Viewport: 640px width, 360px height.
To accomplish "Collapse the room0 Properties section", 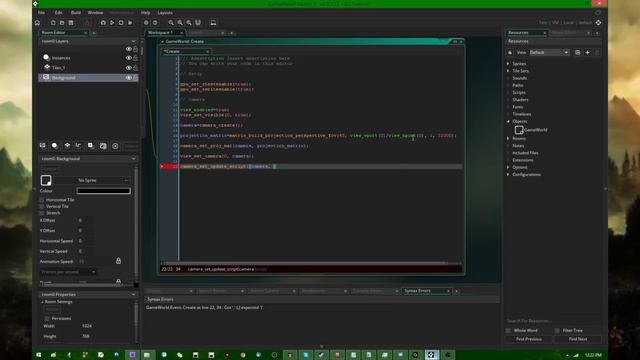I will point(133,294).
